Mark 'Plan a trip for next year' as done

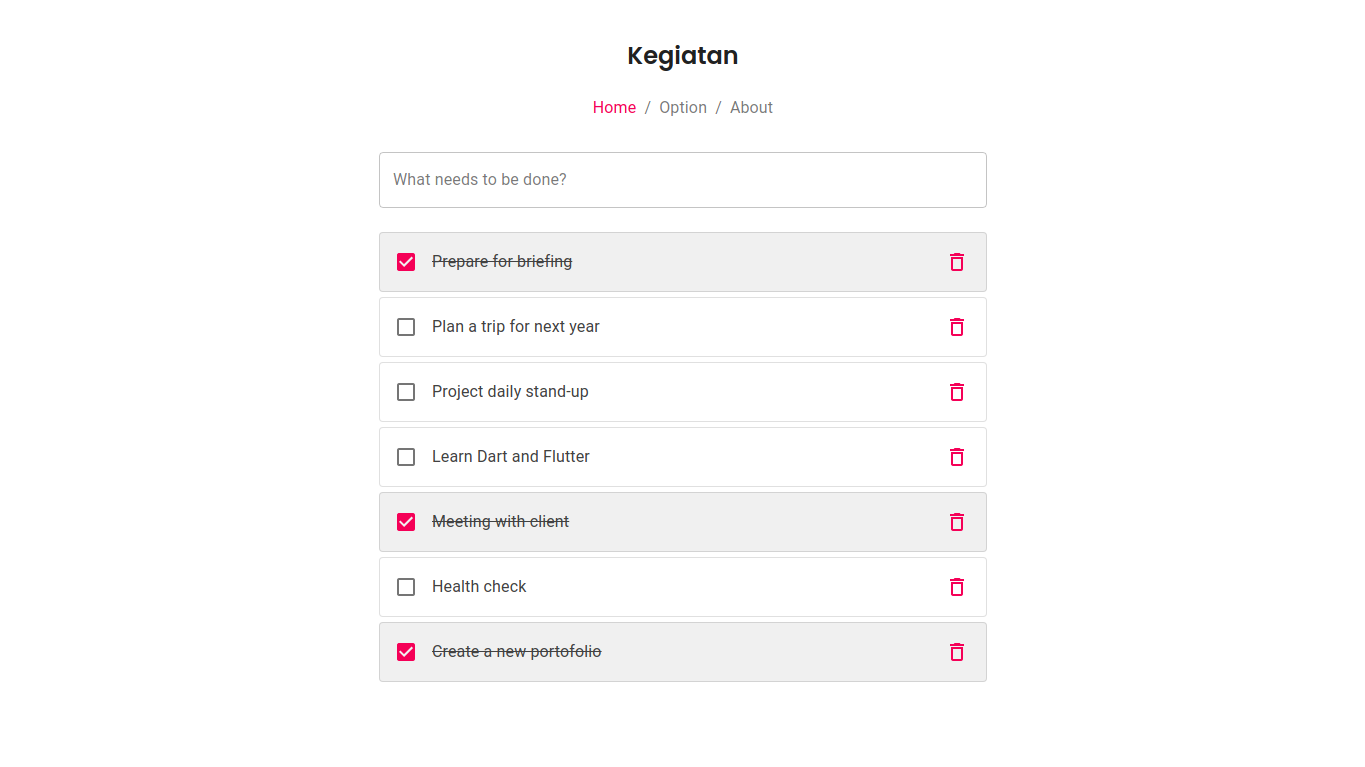[x=406, y=327]
